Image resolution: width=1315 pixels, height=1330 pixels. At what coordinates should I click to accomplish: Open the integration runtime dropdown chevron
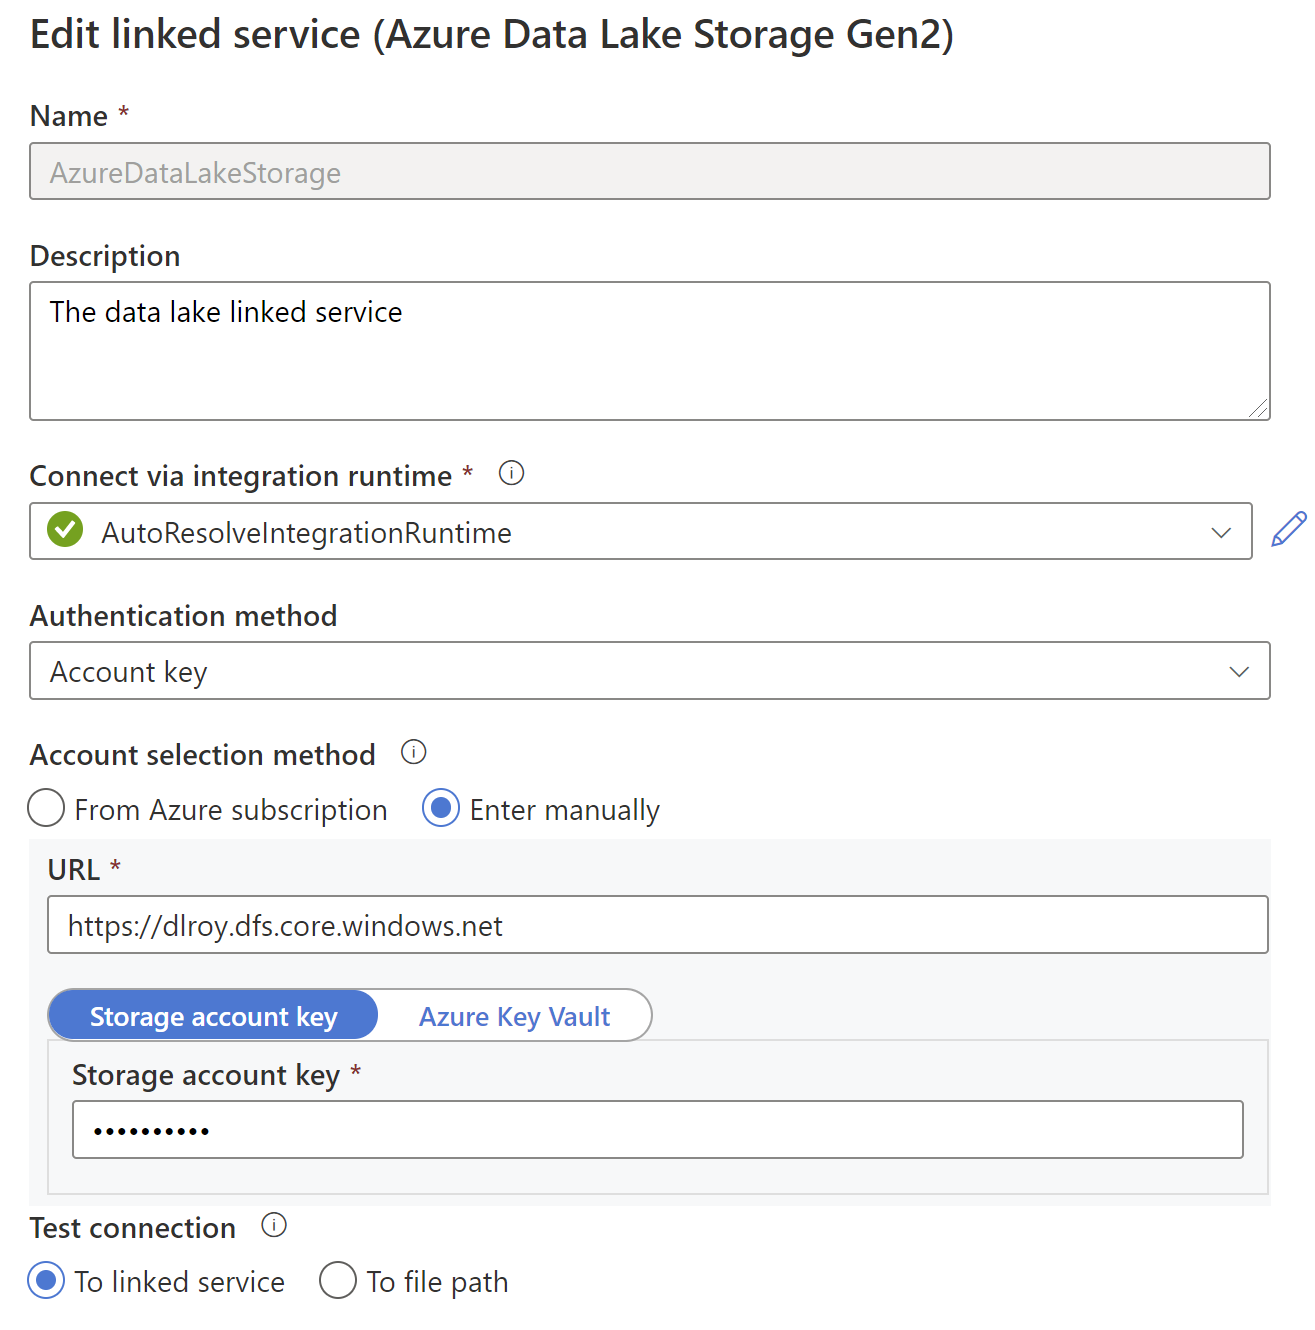(1220, 532)
